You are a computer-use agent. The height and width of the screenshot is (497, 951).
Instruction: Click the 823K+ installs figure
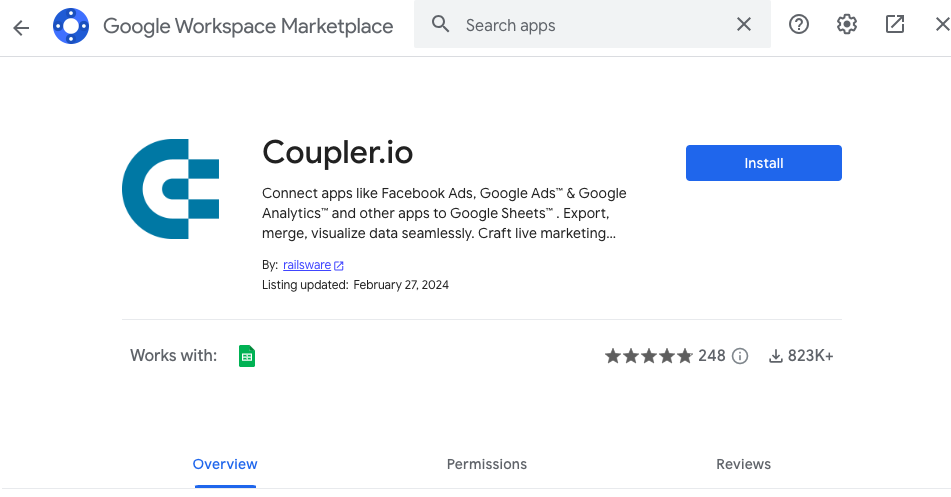point(810,356)
